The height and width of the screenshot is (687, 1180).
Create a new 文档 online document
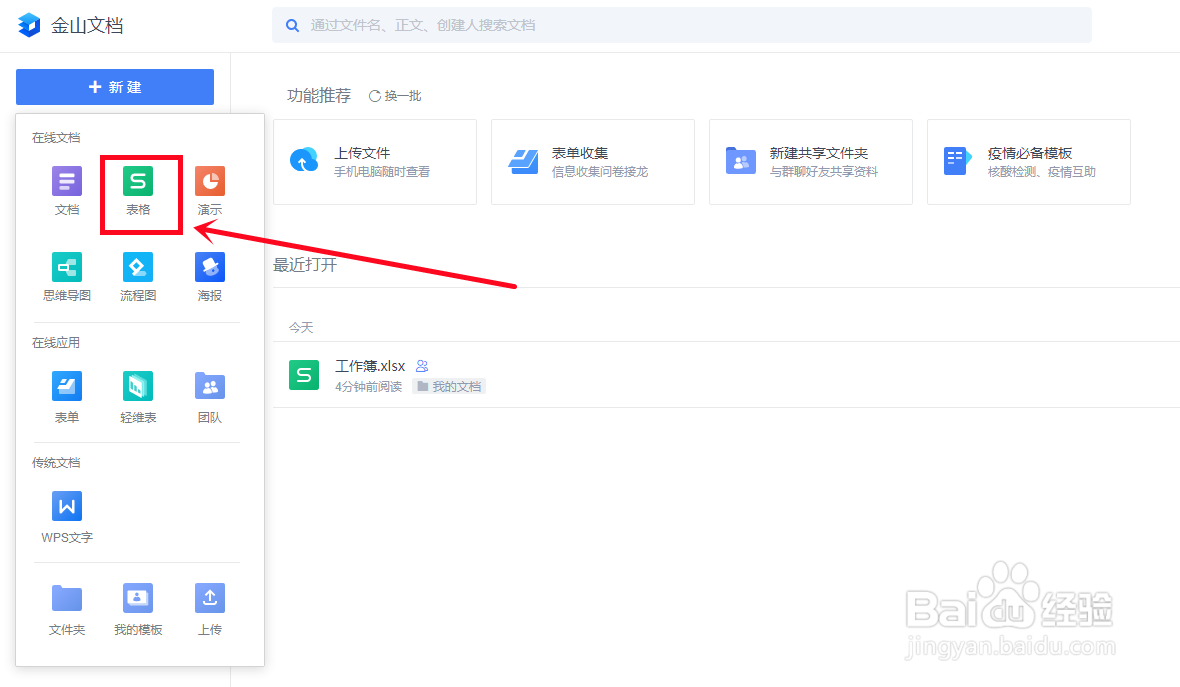pyautogui.click(x=67, y=191)
